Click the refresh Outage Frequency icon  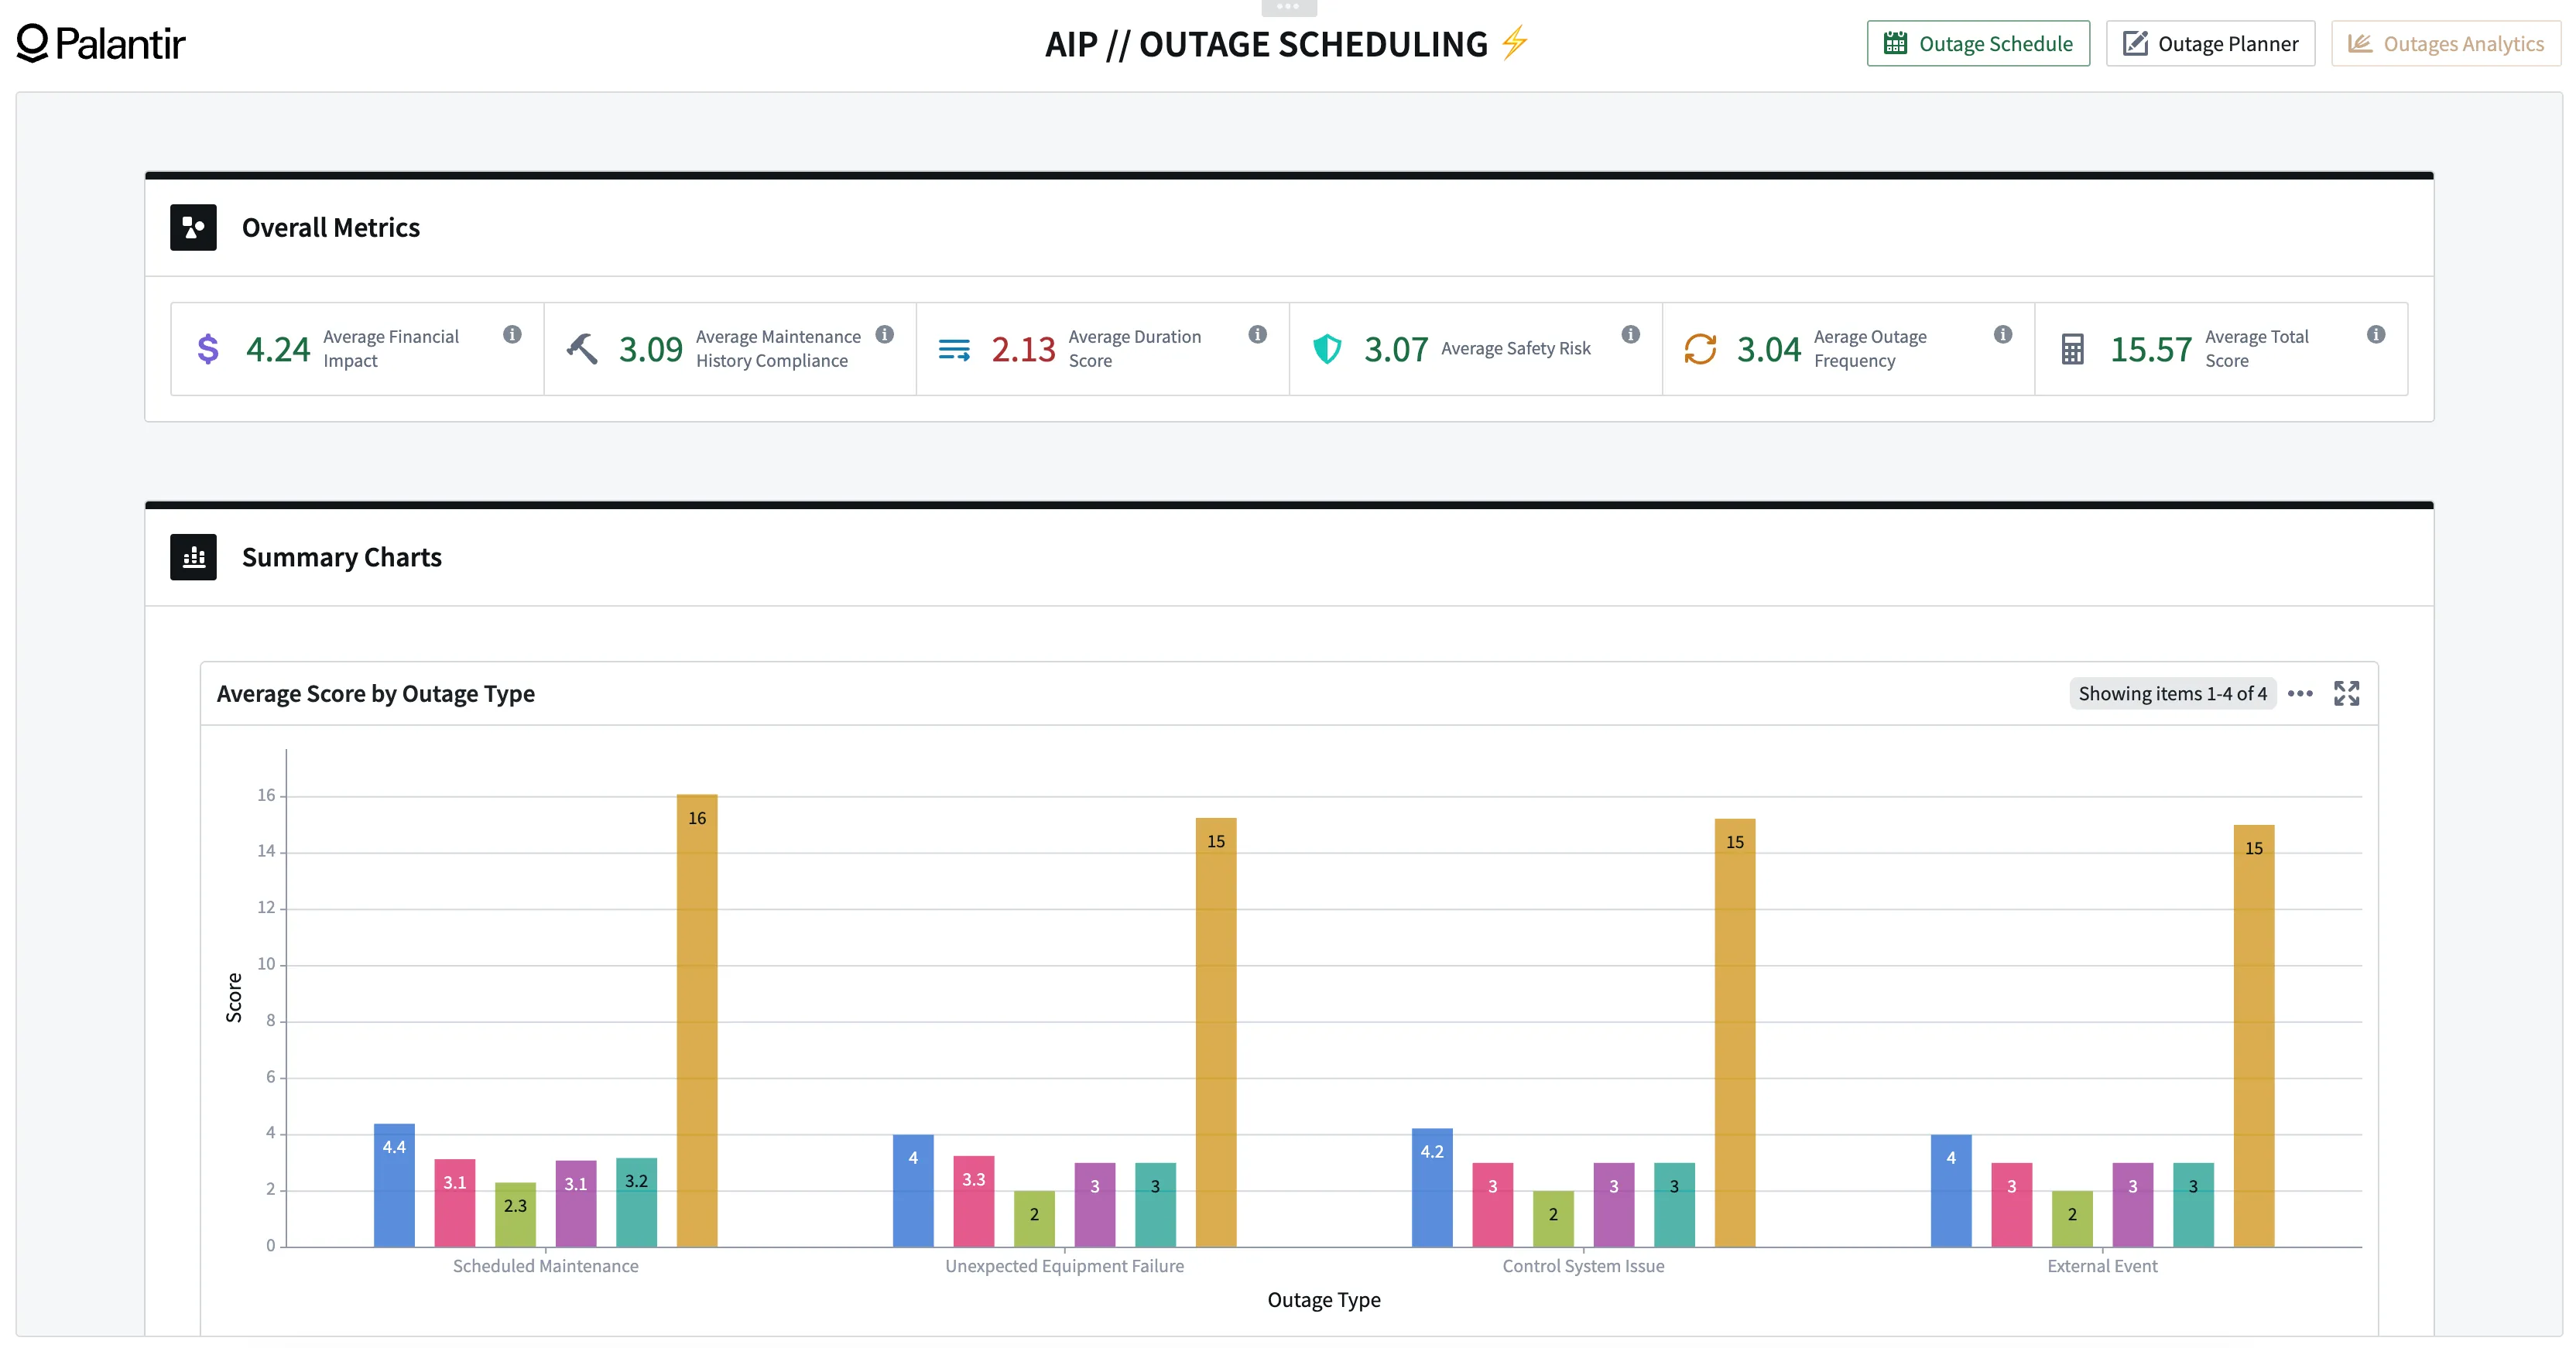(1699, 348)
